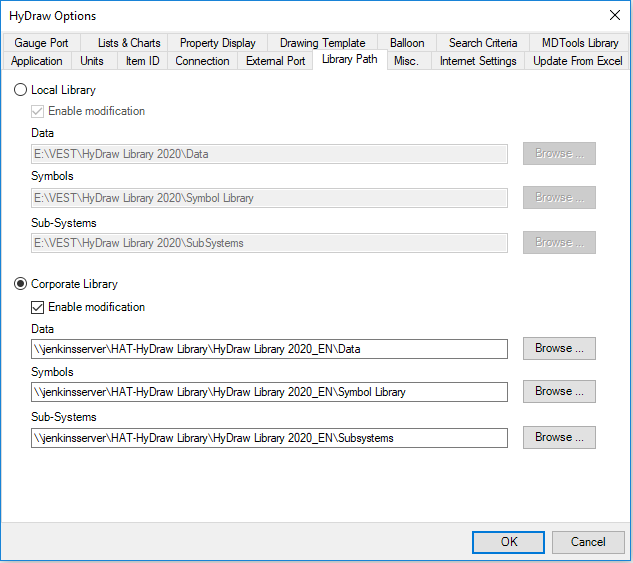
Task: Browse for Corporate Library Data folder
Action: pyautogui.click(x=559, y=348)
